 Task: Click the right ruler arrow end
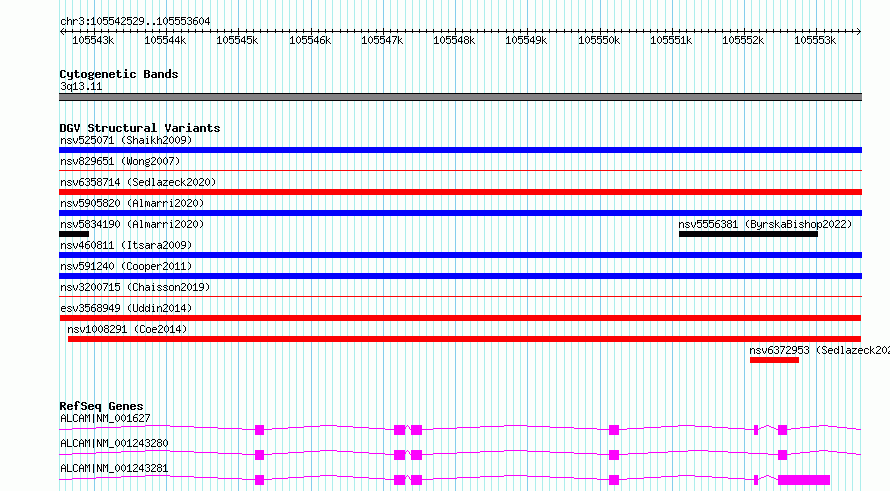(859, 31)
